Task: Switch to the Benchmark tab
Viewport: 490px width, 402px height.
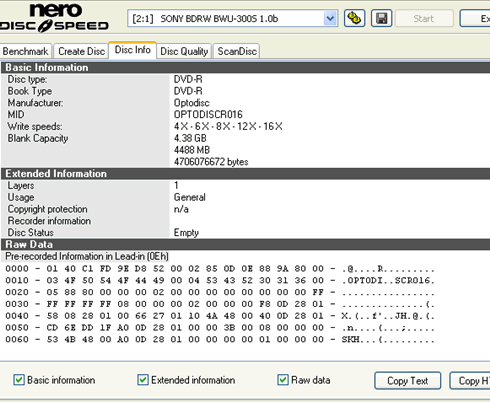Action: 26,51
